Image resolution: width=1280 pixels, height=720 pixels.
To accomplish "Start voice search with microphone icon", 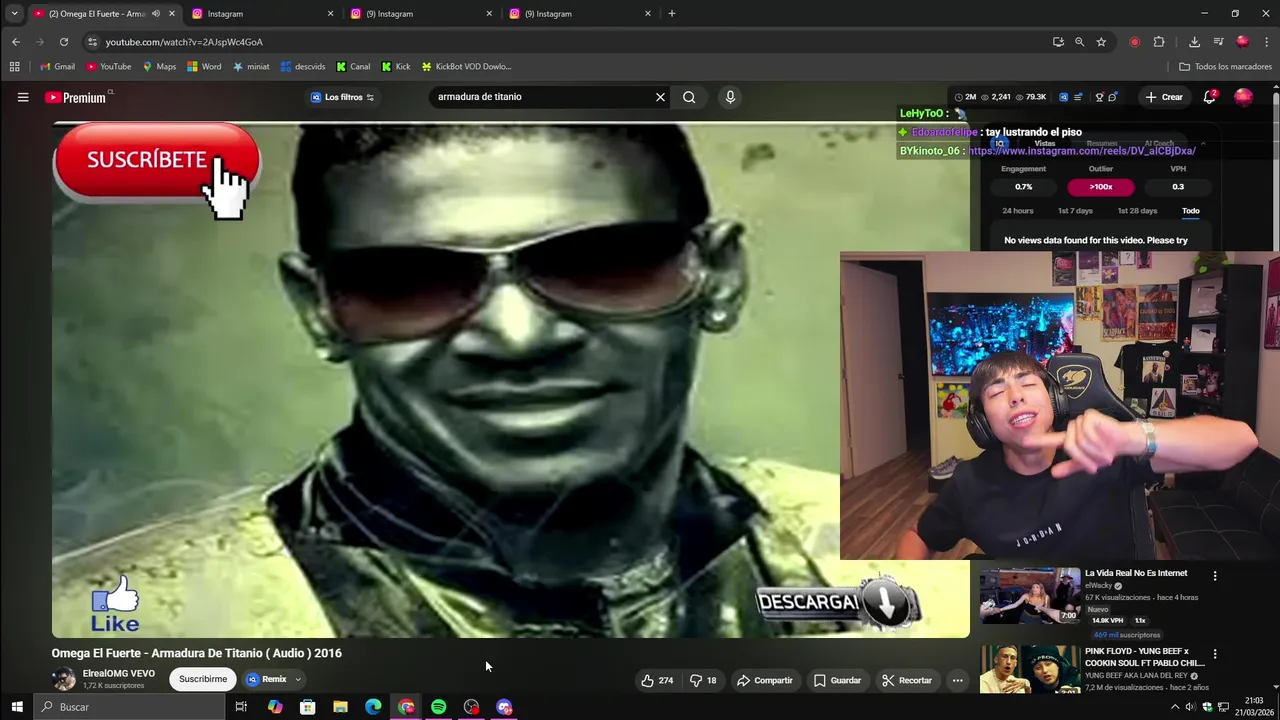I will [x=730, y=97].
